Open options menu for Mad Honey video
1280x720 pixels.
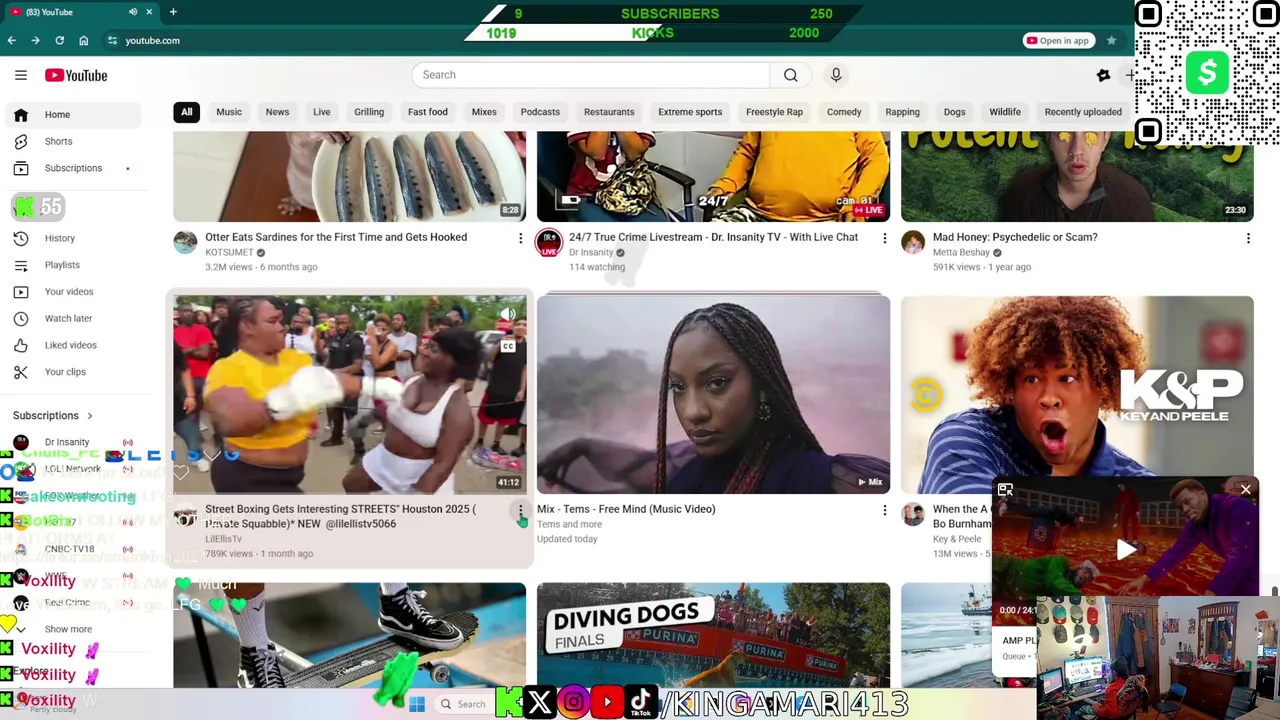pyautogui.click(x=1248, y=238)
